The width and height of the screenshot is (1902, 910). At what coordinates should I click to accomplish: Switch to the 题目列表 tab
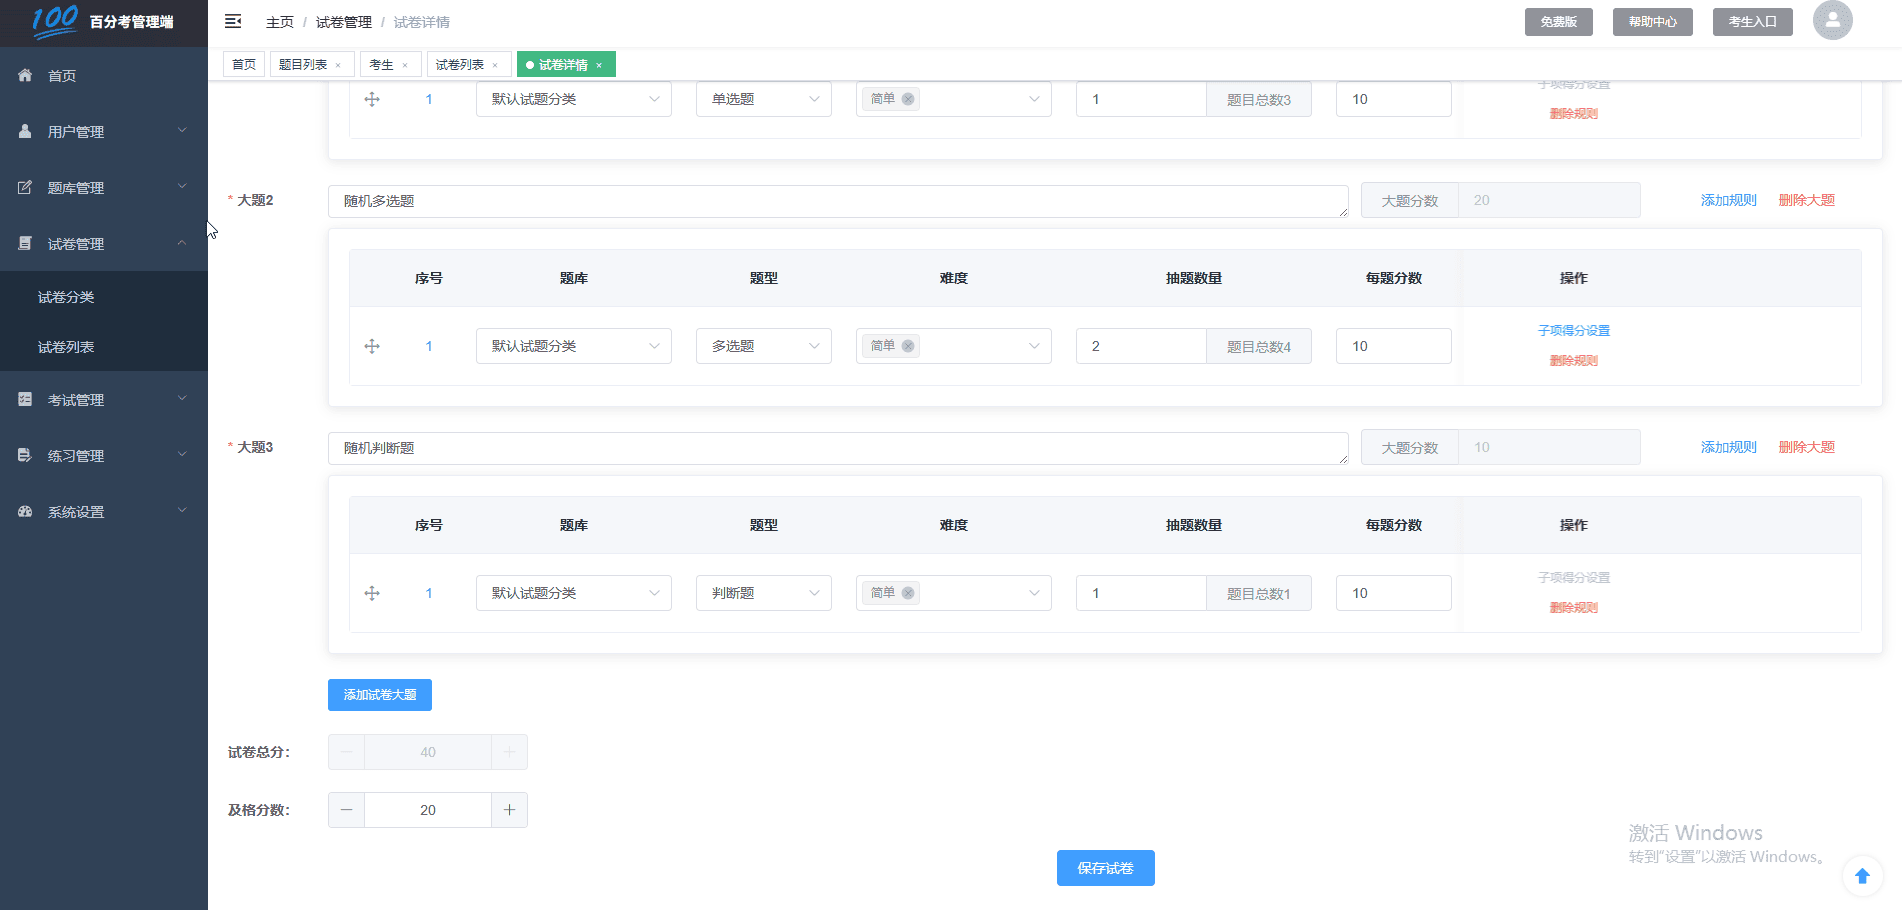(x=303, y=65)
